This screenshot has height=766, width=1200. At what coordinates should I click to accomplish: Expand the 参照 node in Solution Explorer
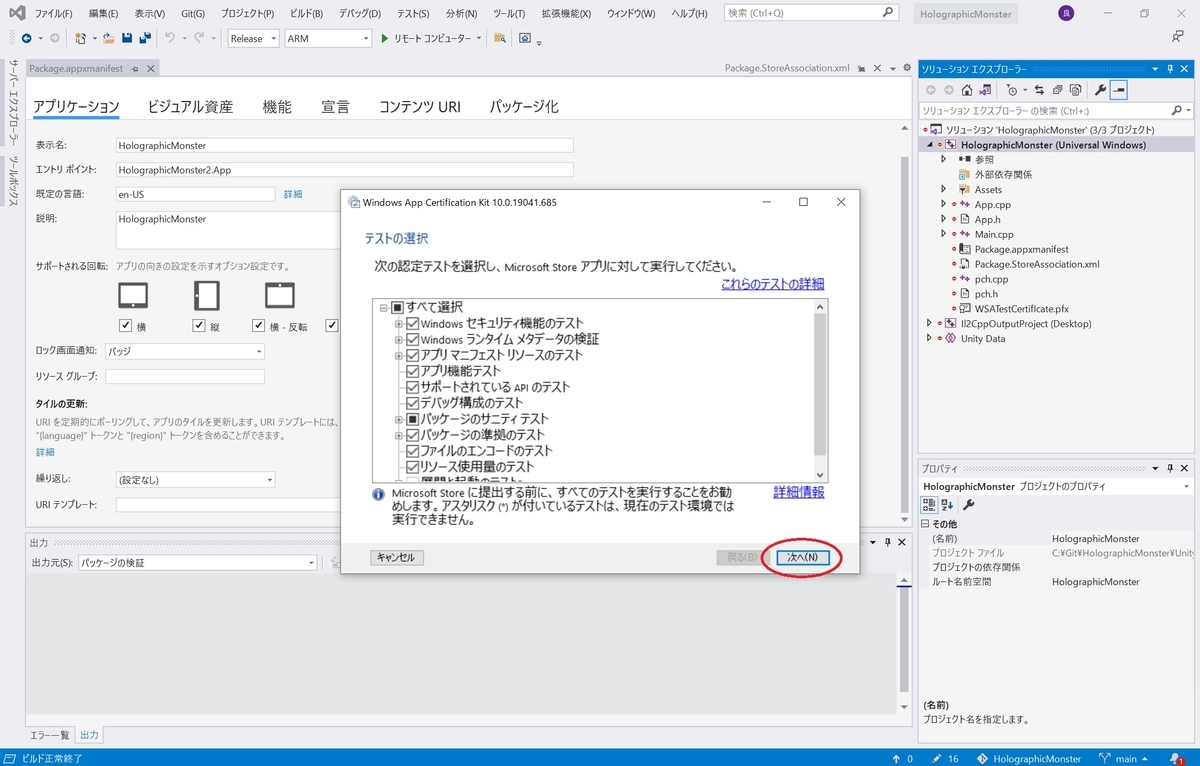coord(943,159)
